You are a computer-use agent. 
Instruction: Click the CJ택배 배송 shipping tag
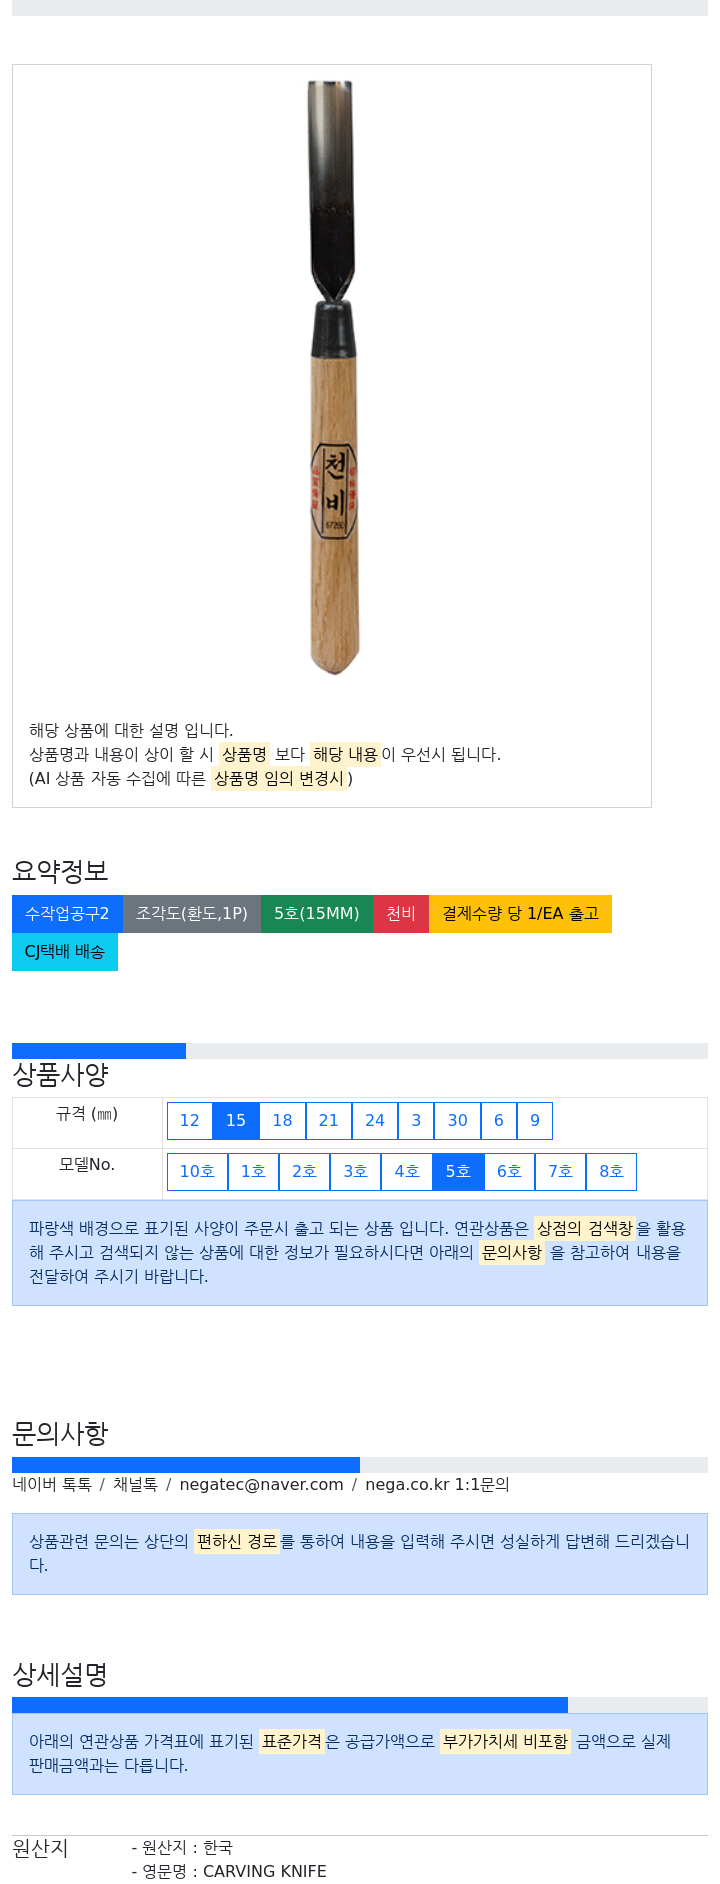pos(65,952)
